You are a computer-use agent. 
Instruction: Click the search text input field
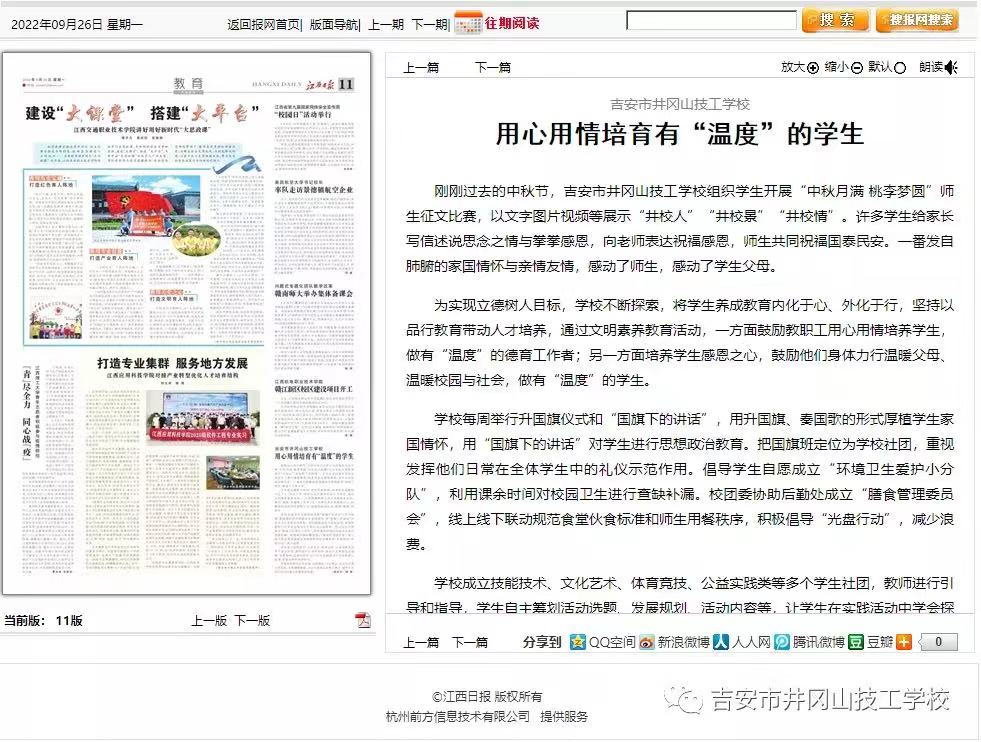pos(711,20)
